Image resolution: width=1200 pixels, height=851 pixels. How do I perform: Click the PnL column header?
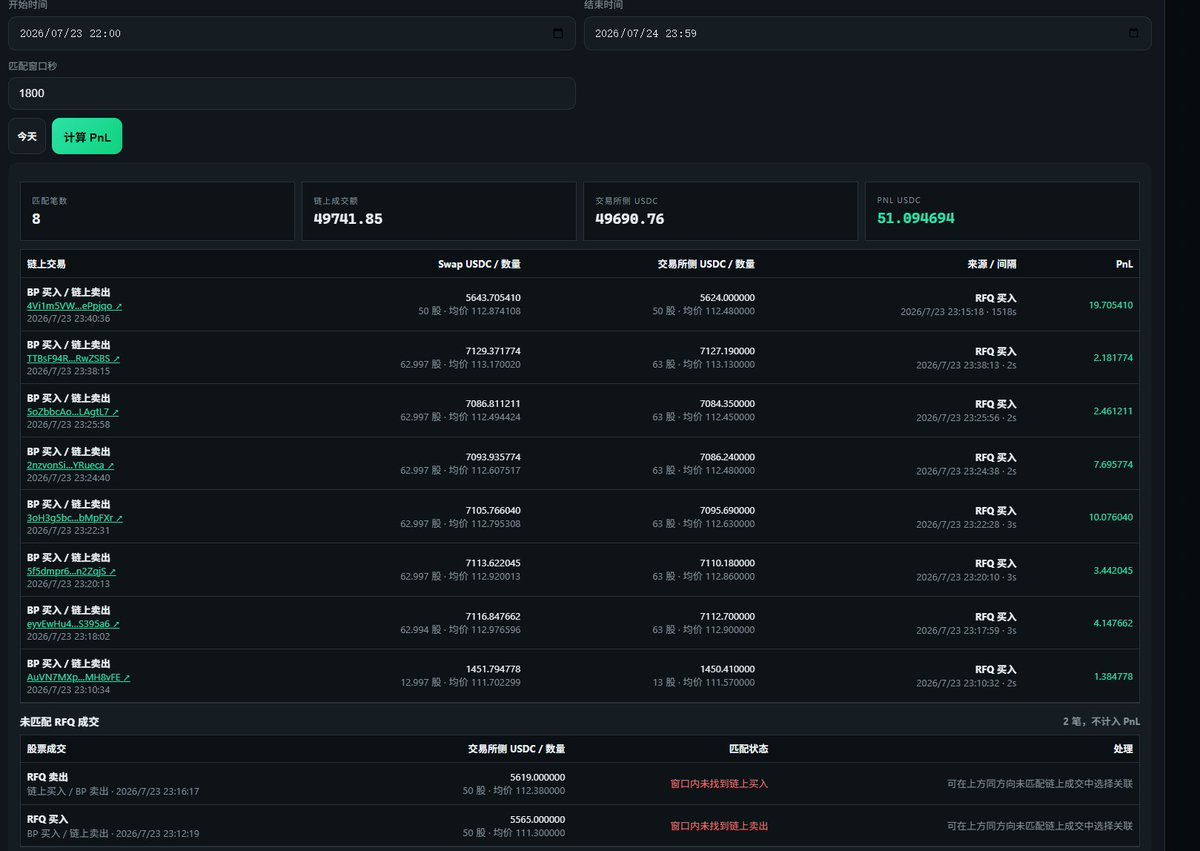(1124, 264)
